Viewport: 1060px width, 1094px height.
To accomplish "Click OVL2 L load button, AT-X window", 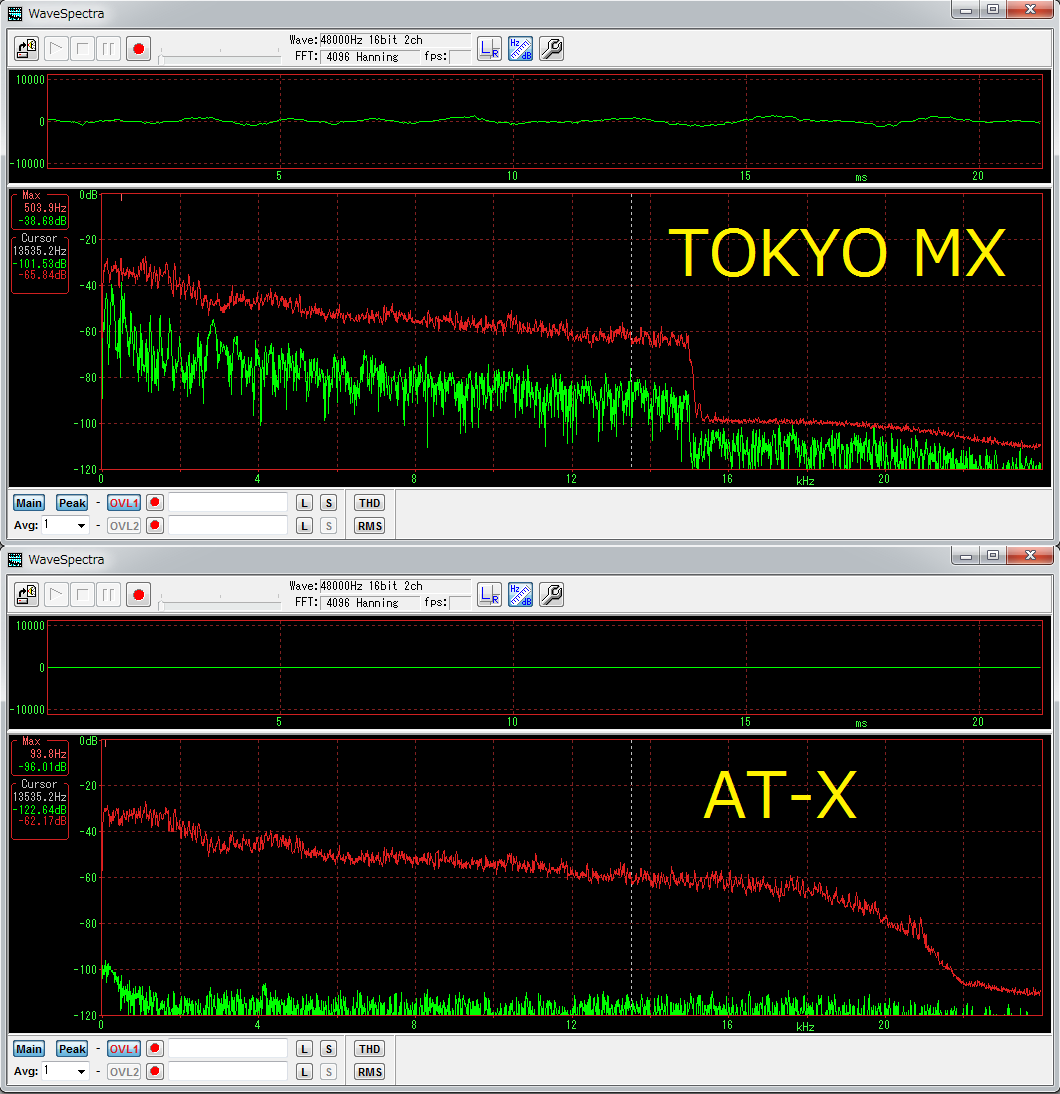I will pos(304,1072).
